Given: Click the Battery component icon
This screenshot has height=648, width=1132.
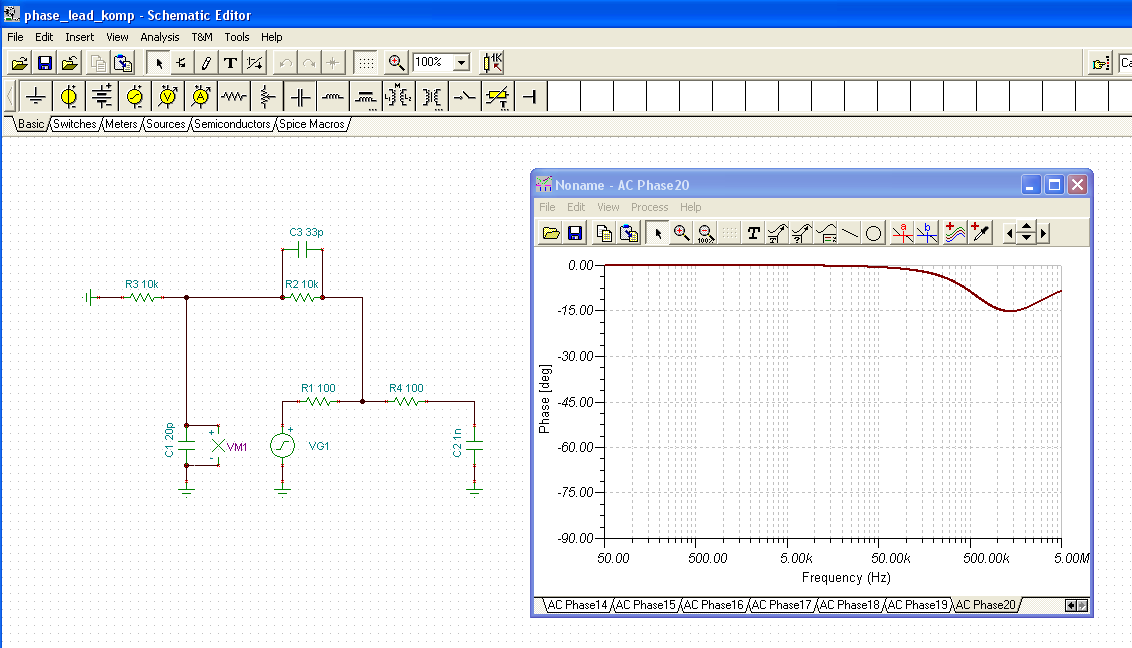Looking at the screenshot, I should (102, 97).
